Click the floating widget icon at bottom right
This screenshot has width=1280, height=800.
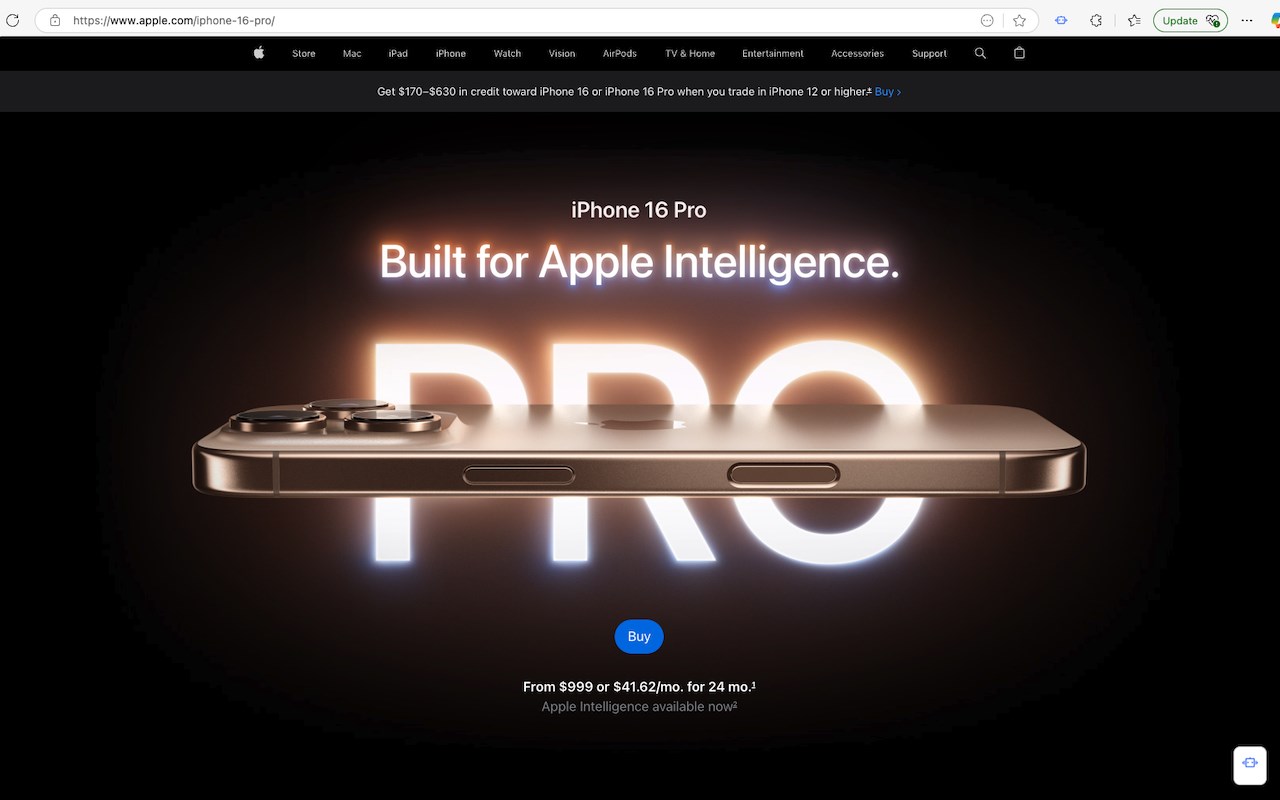point(1250,763)
